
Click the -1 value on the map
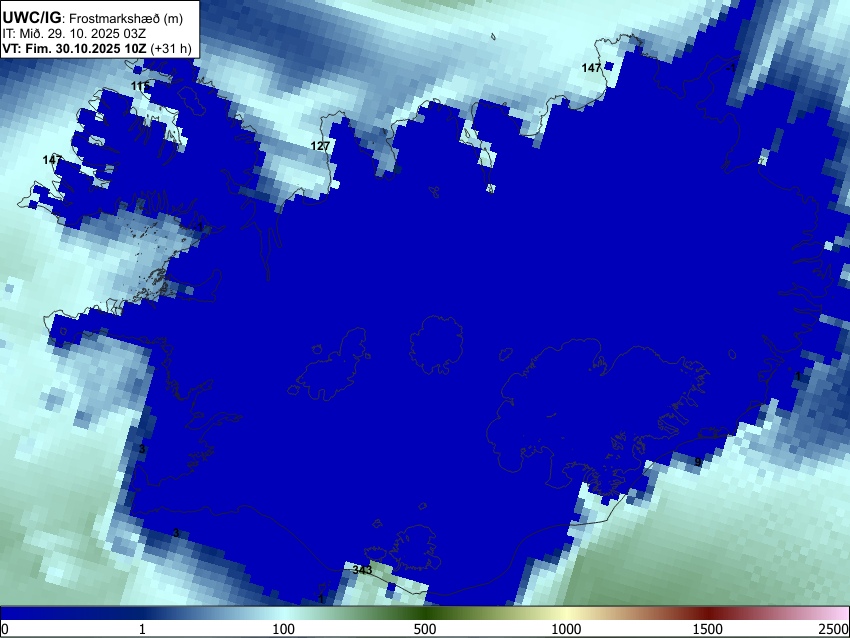point(731,68)
